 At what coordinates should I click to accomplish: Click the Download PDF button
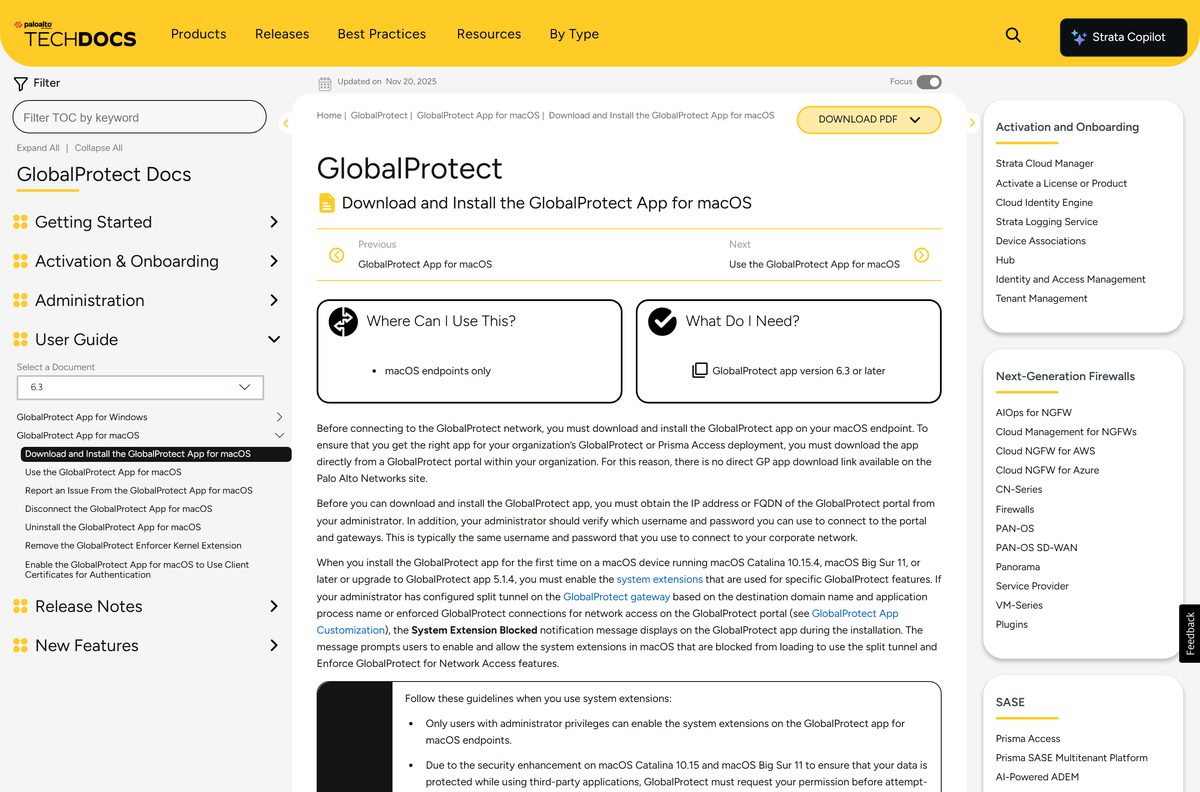(869, 119)
